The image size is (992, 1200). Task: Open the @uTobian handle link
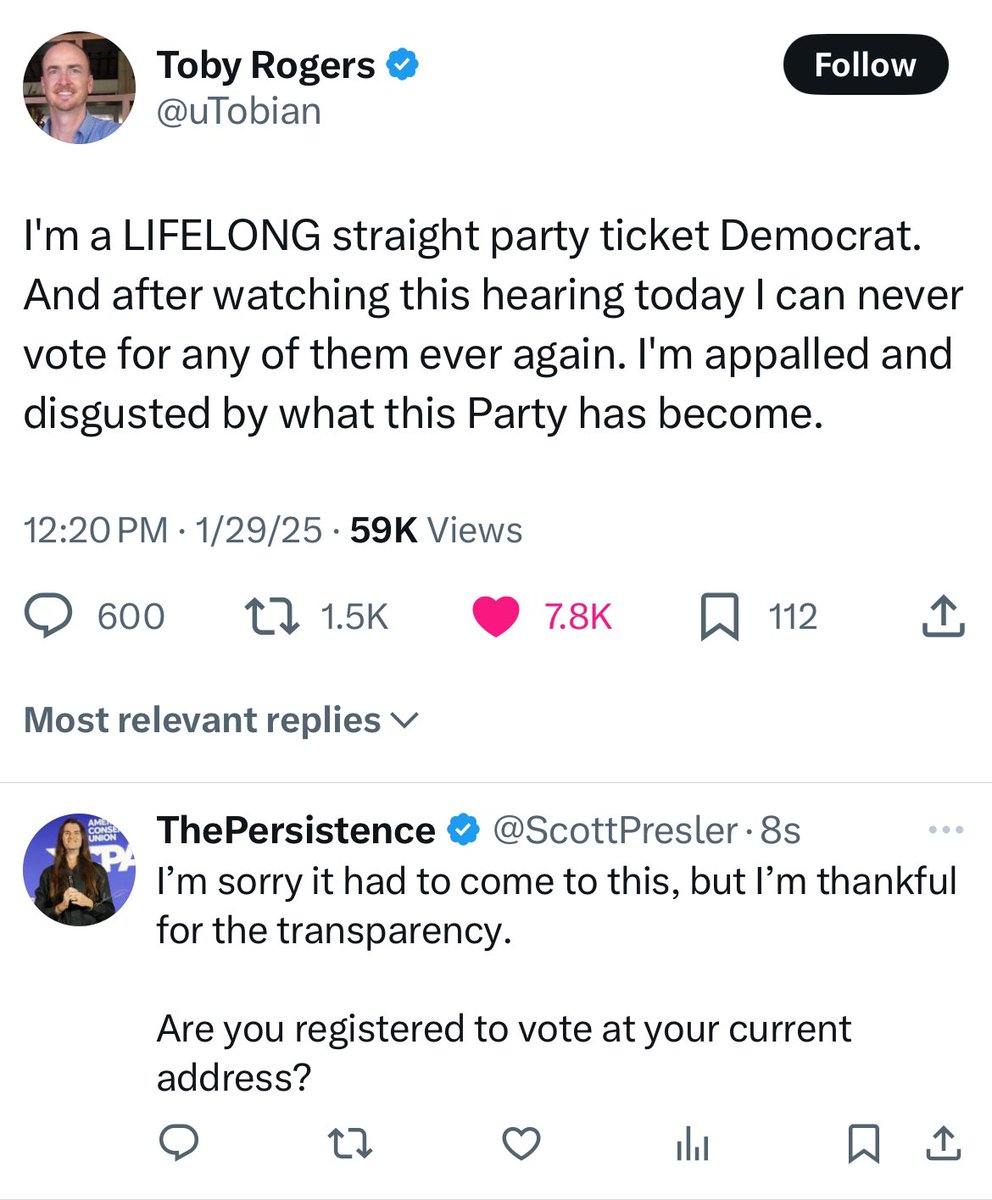point(239,110)
